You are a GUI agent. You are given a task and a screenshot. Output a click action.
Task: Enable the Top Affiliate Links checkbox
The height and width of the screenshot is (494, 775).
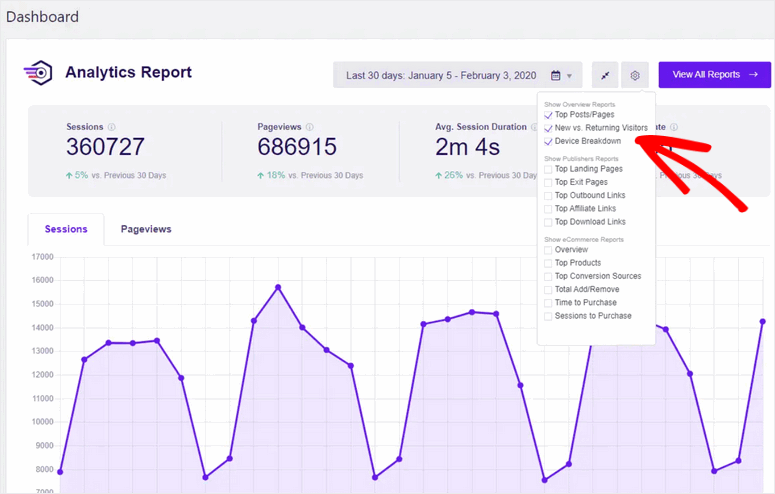[548, 209]
